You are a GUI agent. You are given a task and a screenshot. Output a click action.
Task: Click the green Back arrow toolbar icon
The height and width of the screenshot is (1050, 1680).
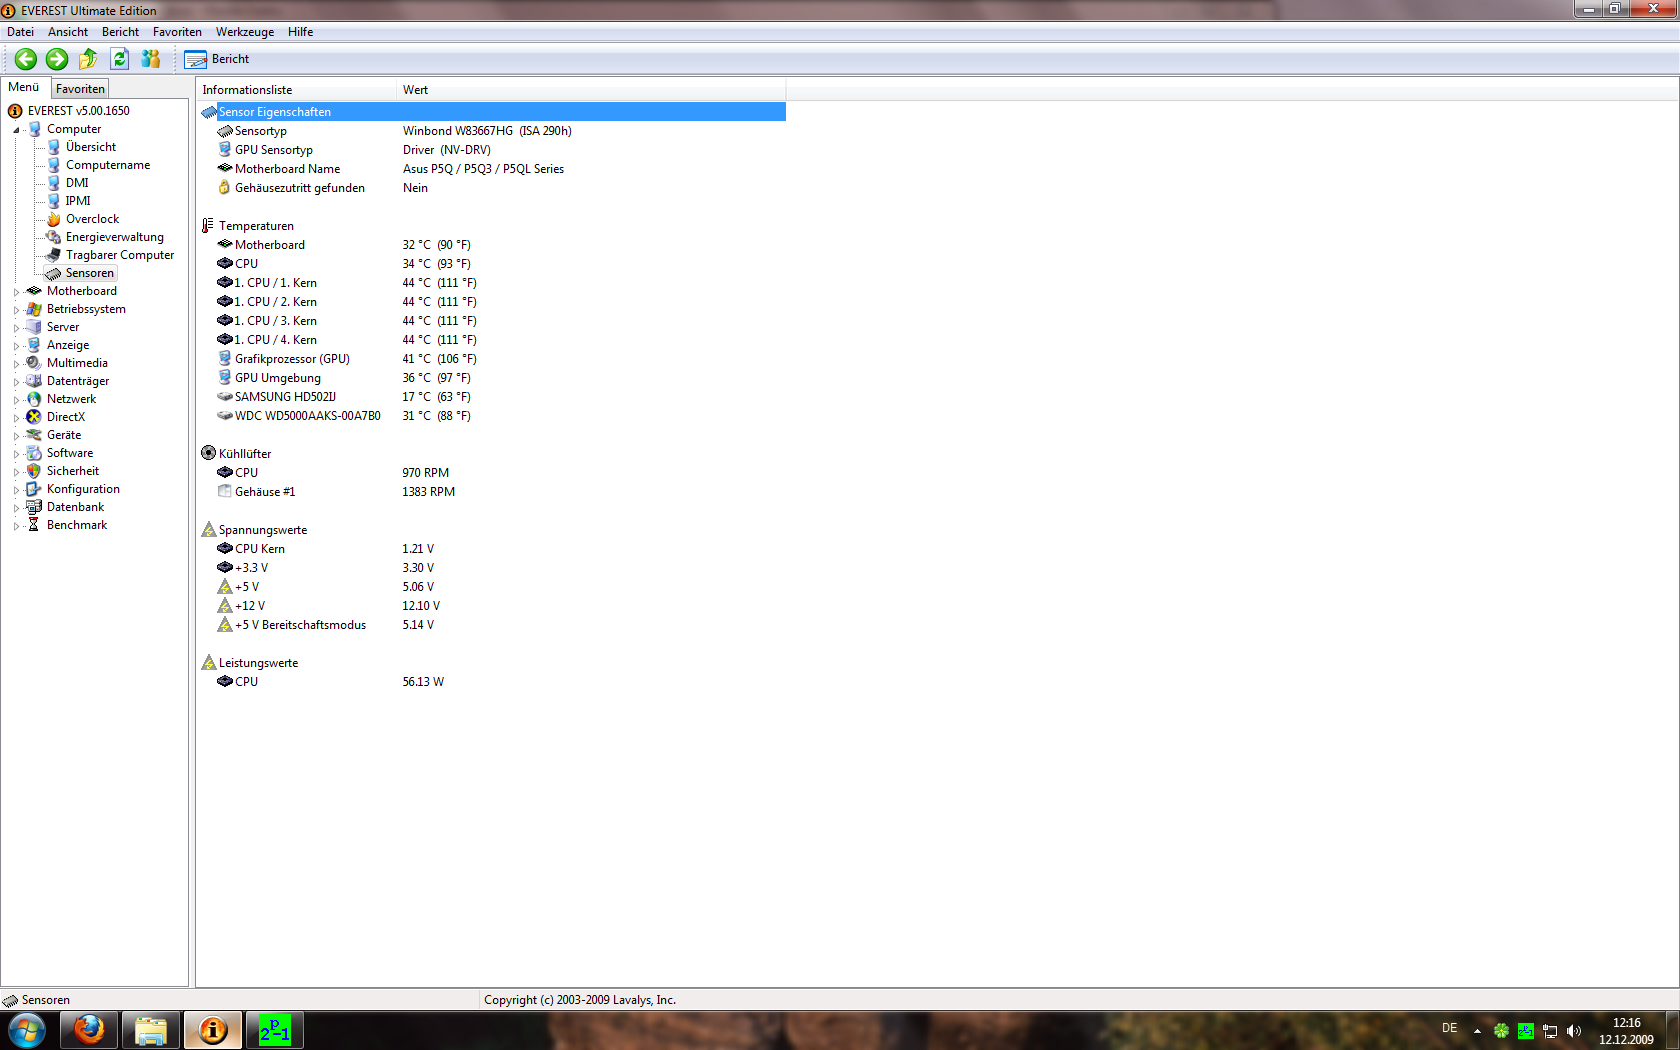pyautogui.click(x=26, y=59)
